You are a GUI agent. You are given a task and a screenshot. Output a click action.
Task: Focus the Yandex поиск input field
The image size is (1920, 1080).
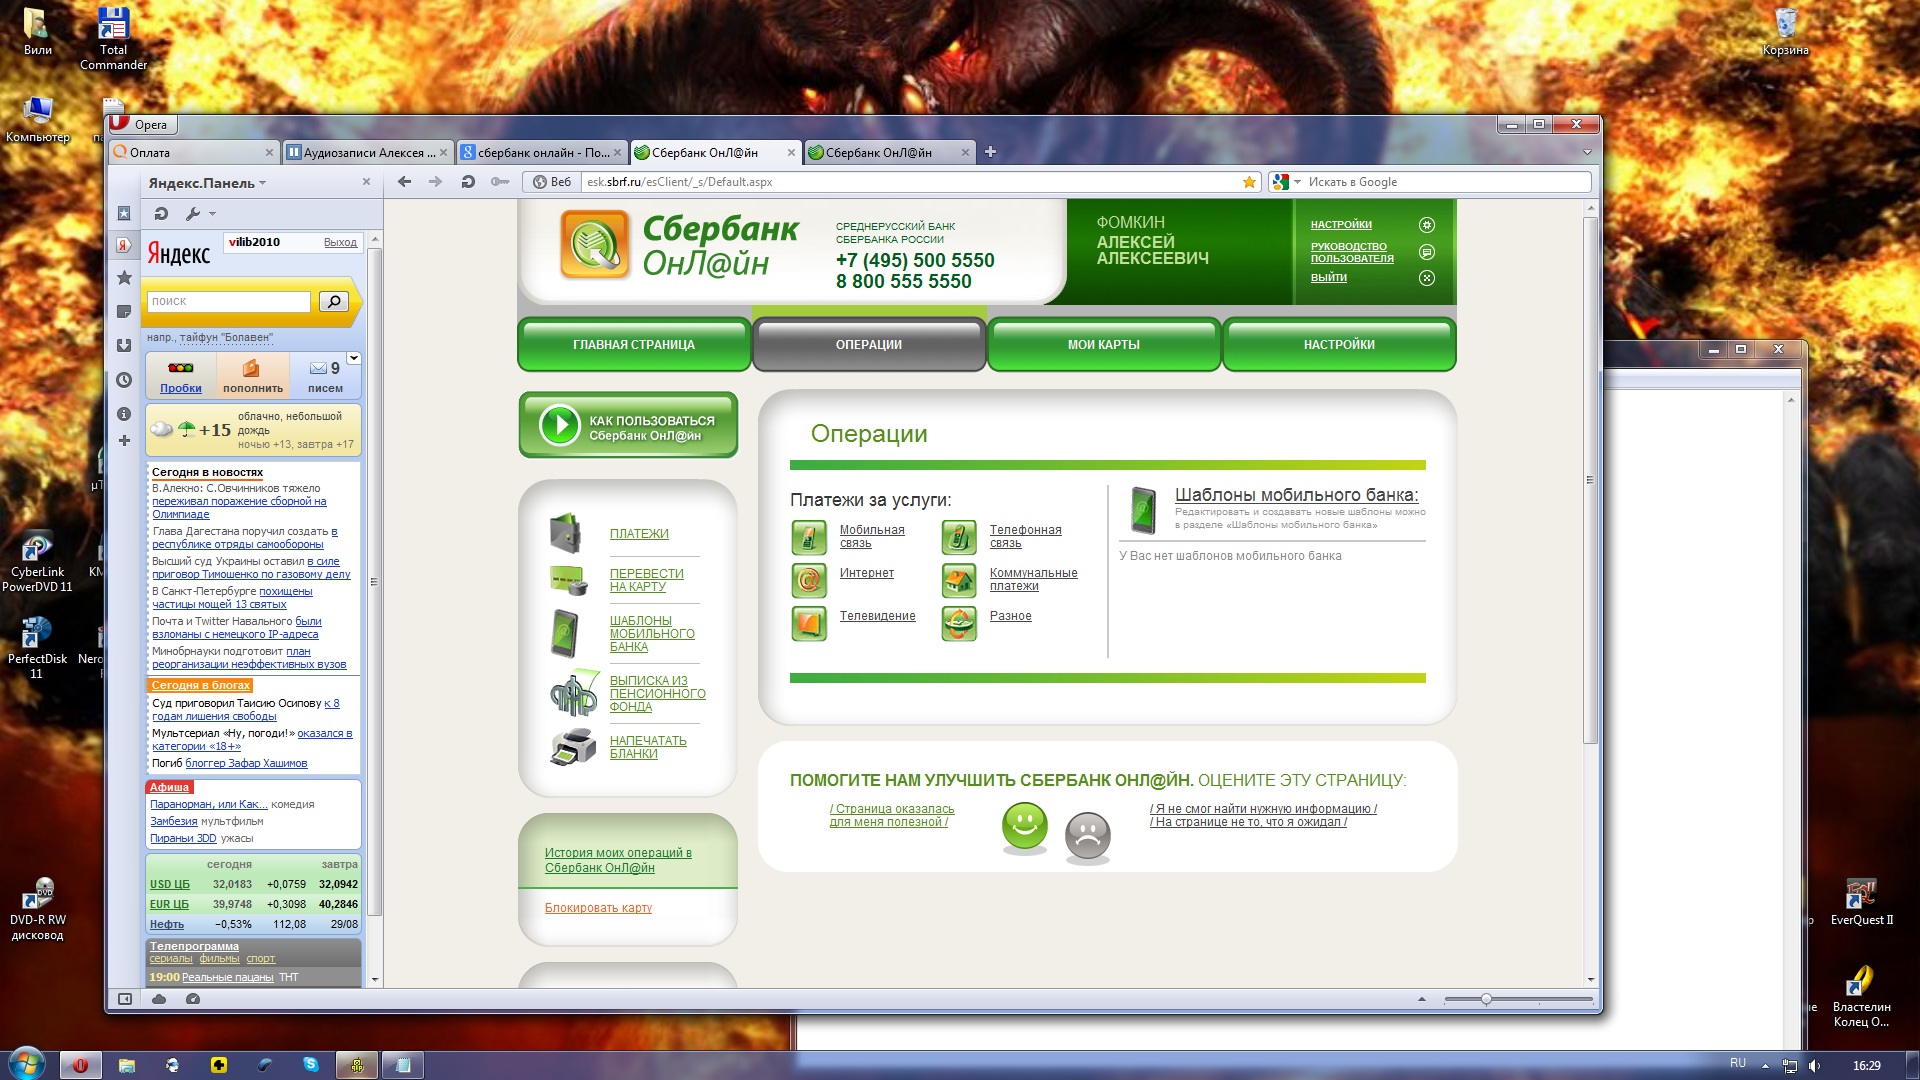(229, 301)
